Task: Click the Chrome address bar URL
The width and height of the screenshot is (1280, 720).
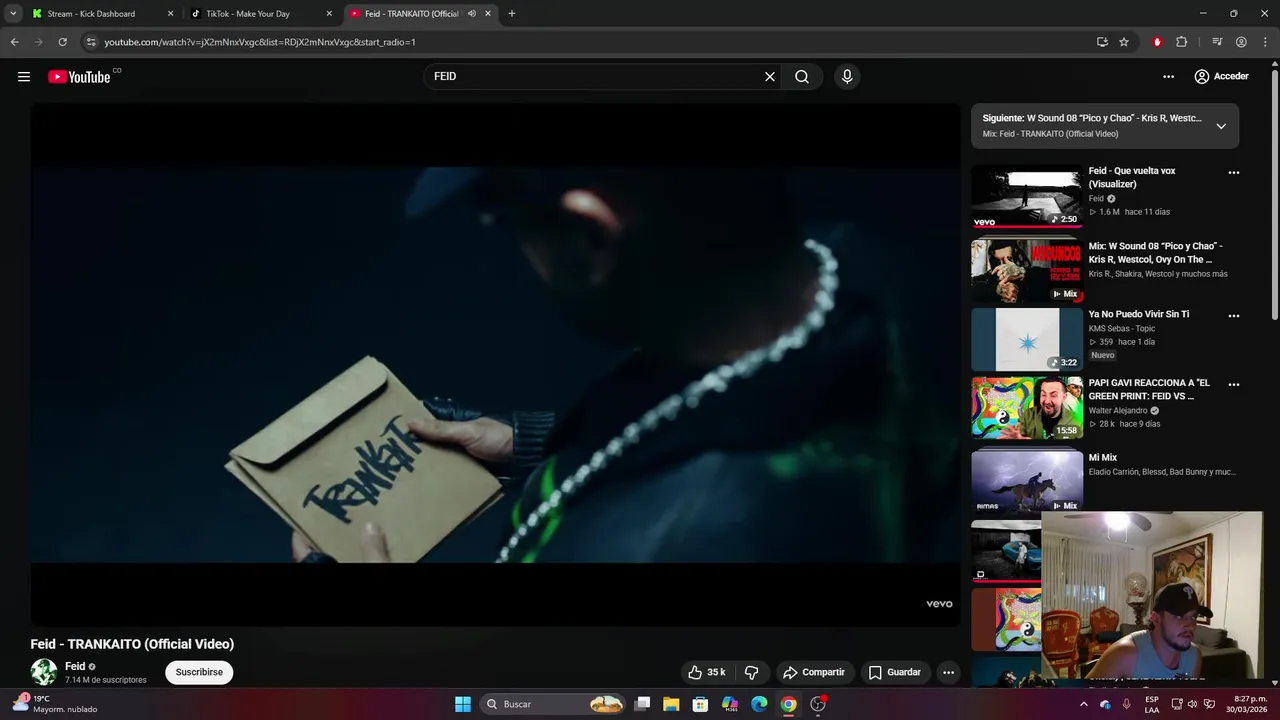Action: coord(260,42)
